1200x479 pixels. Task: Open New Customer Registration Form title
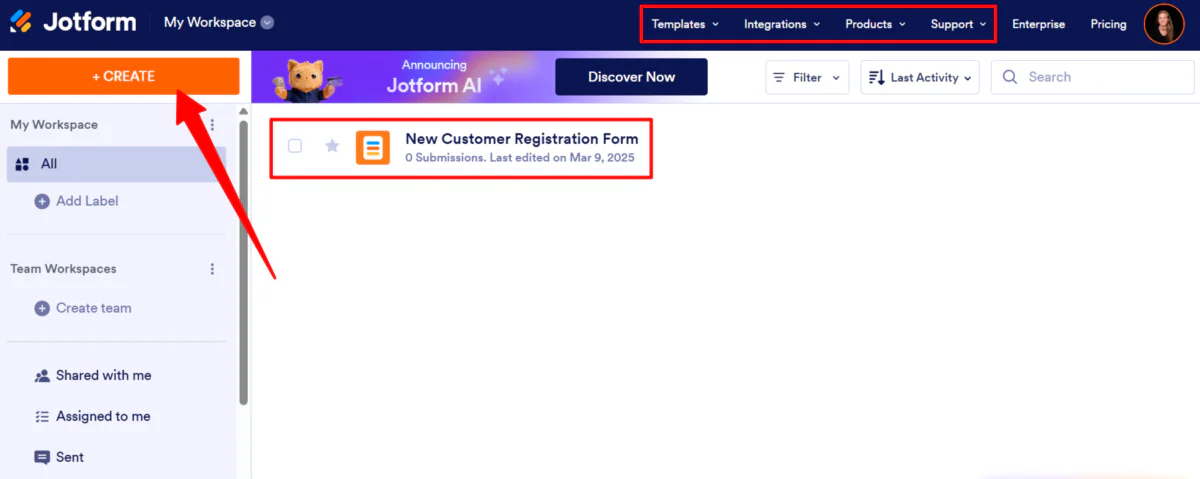coord(521,139)
